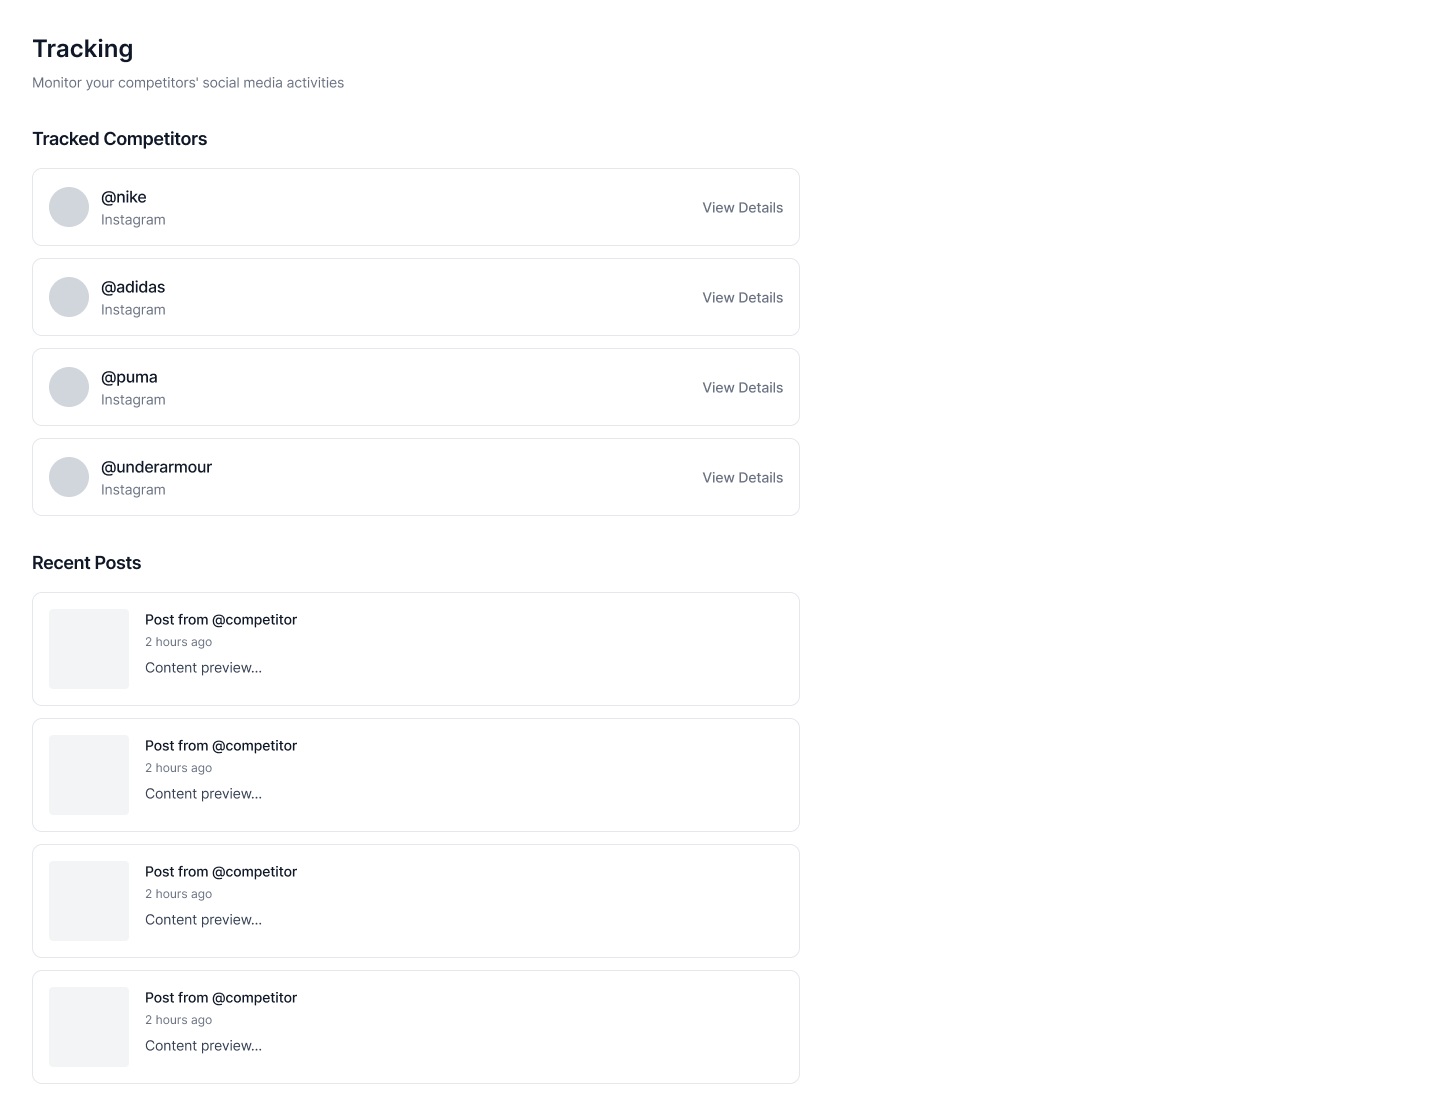Image resolution: width=1429 pixels, height=1116 pixels.
Task: Open View Details for @puma
Action: pyautogui.click(x=742, y=388)
